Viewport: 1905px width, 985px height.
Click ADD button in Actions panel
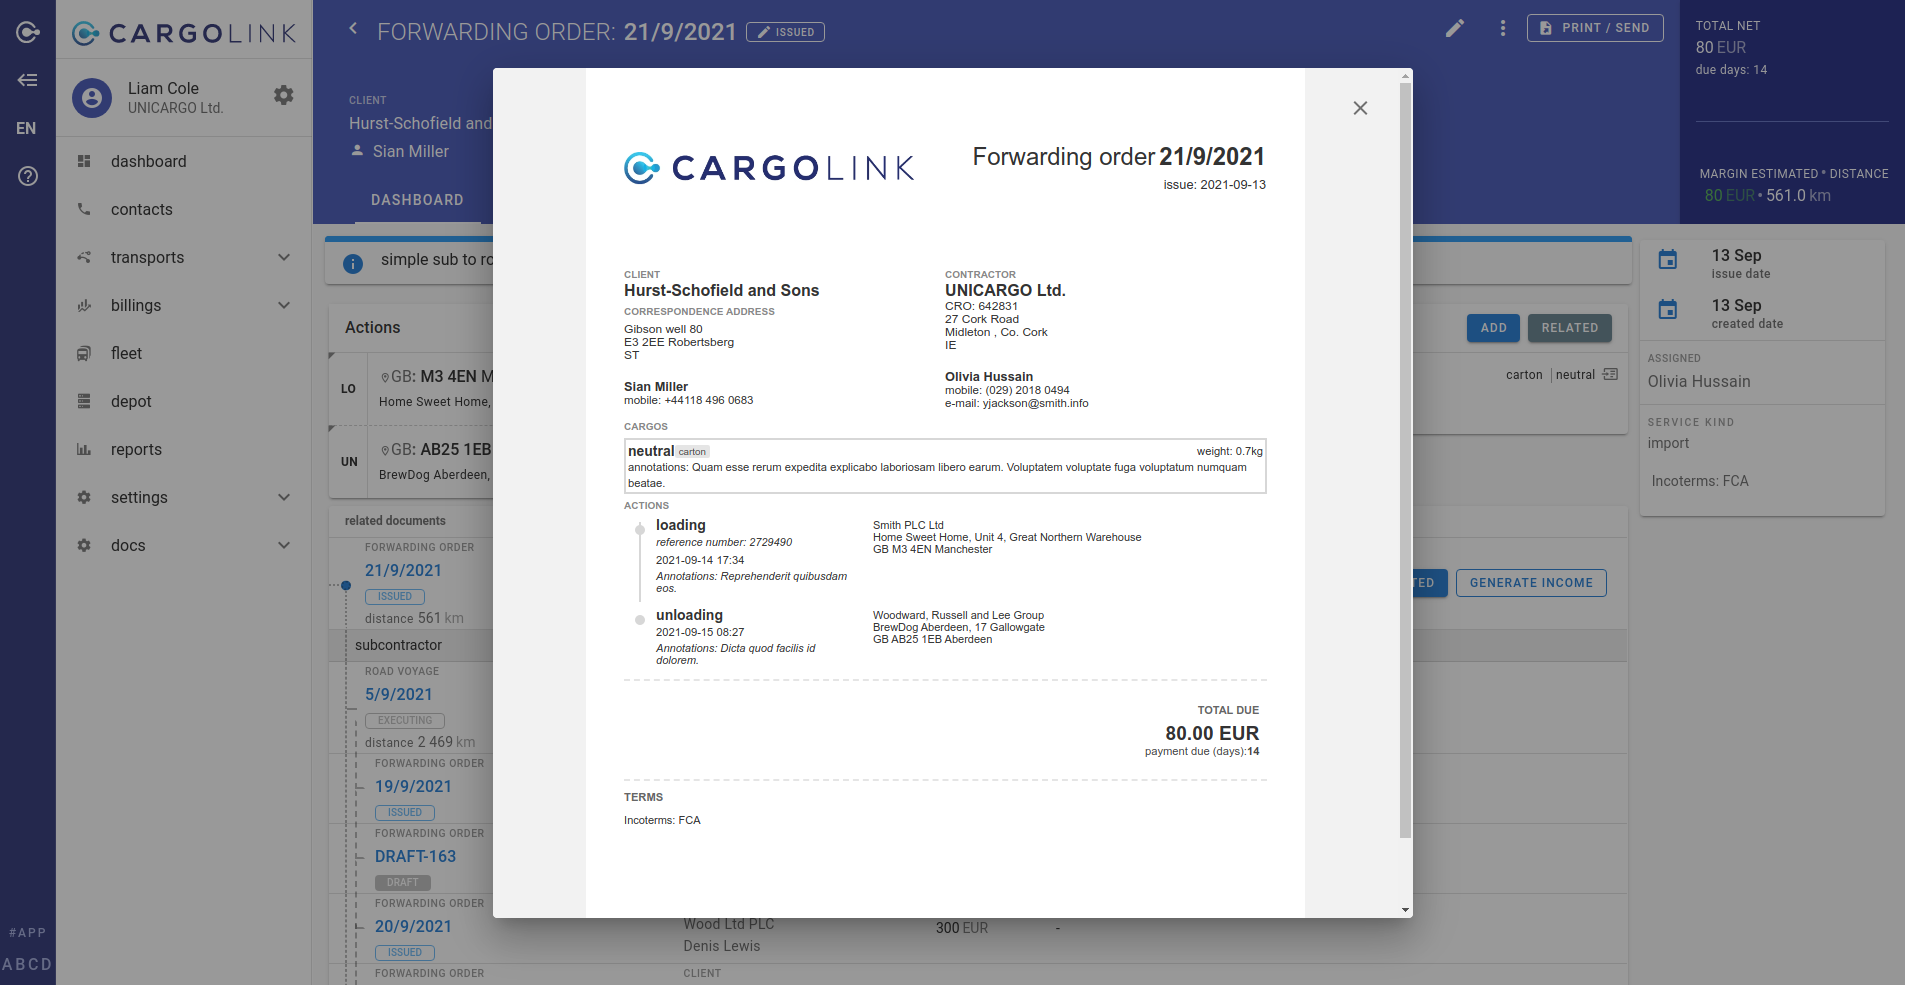(x=1493, y=328)
